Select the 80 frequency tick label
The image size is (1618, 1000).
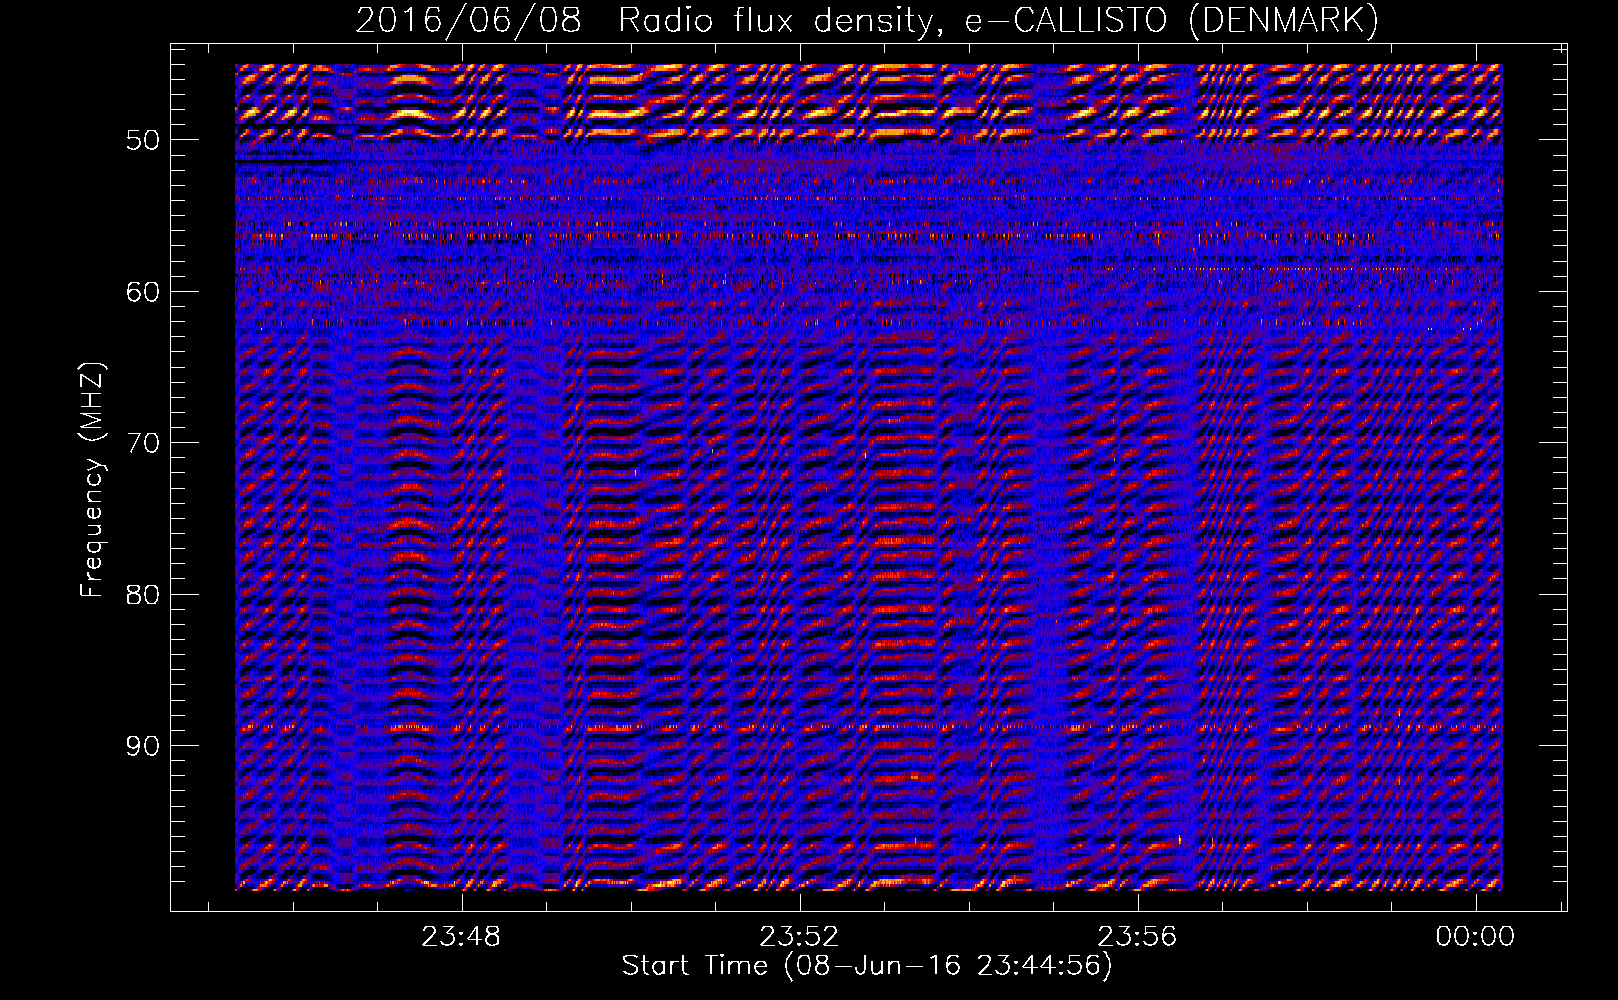(x=143, y=595)
